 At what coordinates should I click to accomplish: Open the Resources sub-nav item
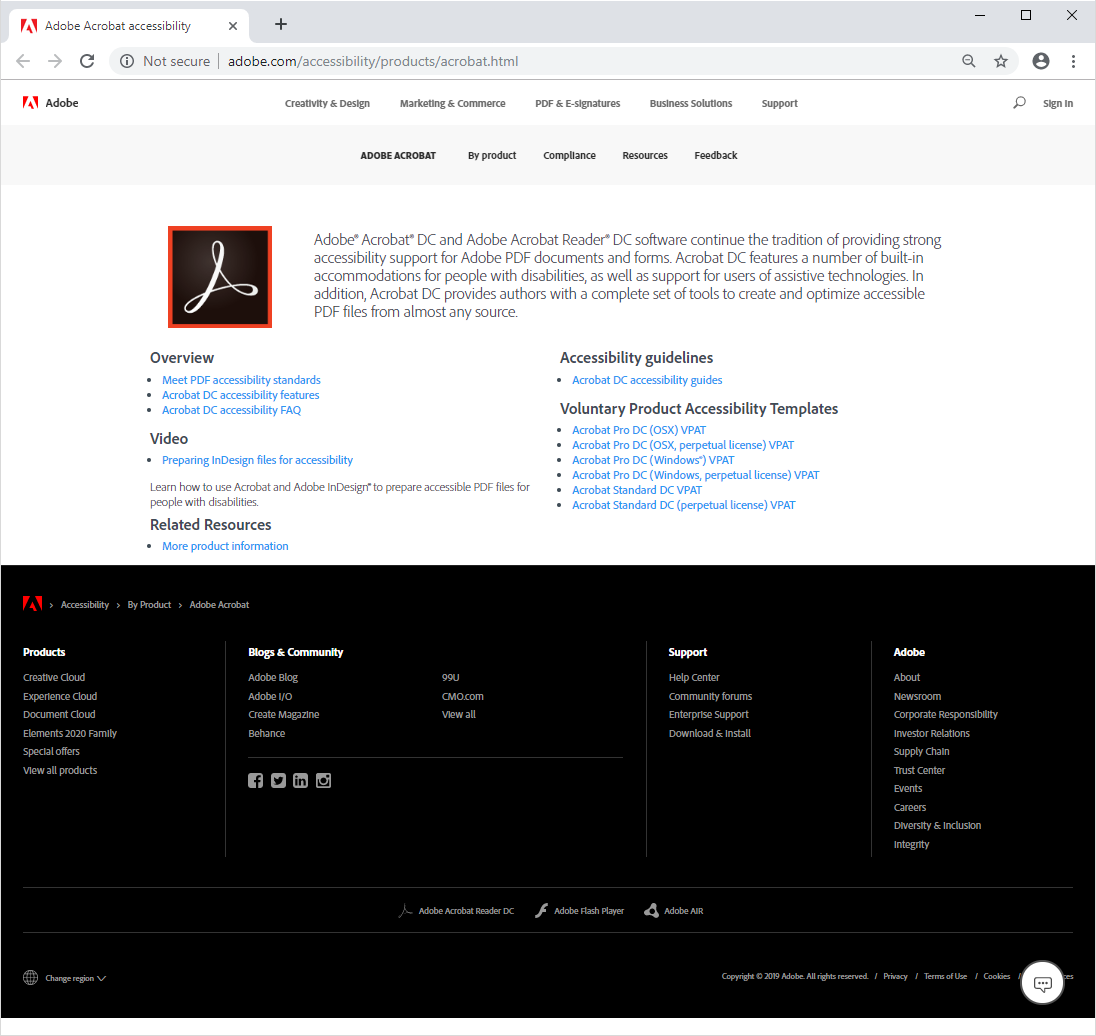[644, 155]
